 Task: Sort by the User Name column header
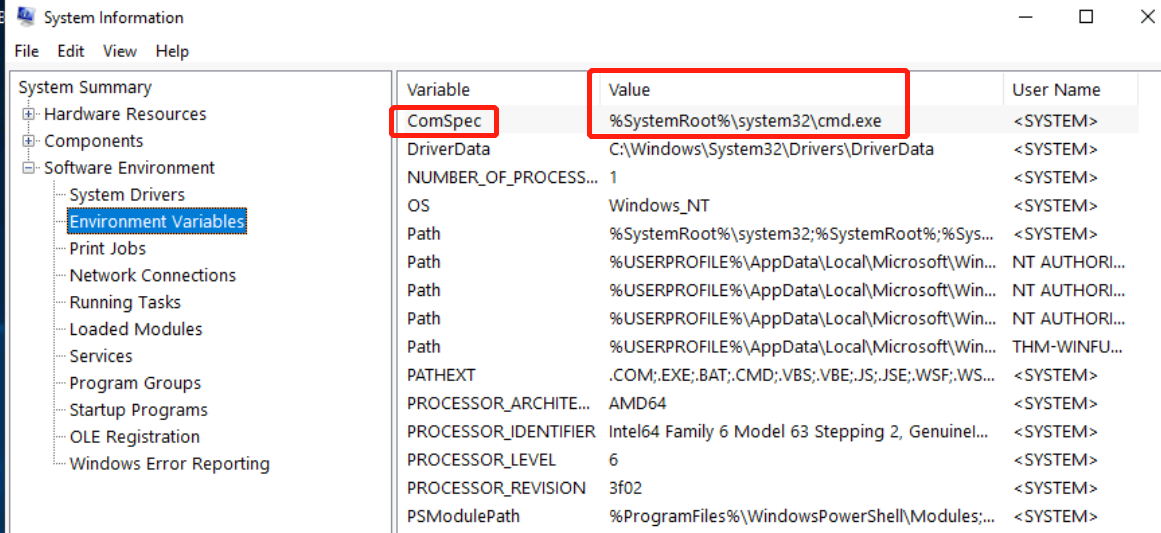pyautogui.click(x=1056, y=90)
